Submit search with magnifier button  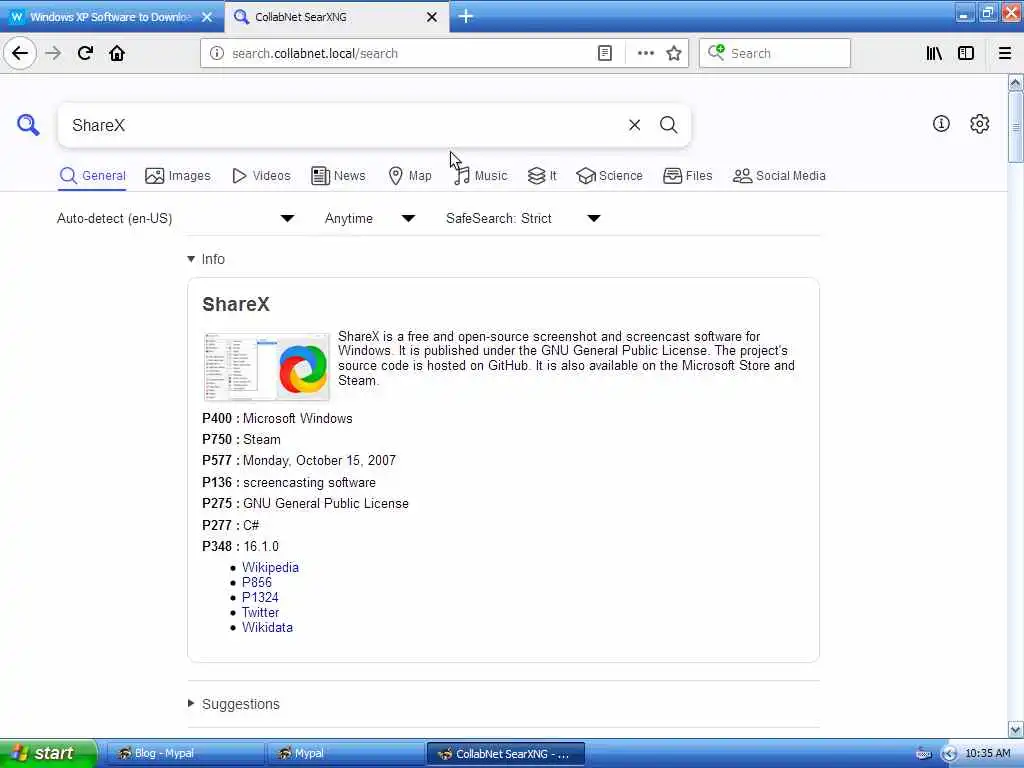[x=668, y=125]
